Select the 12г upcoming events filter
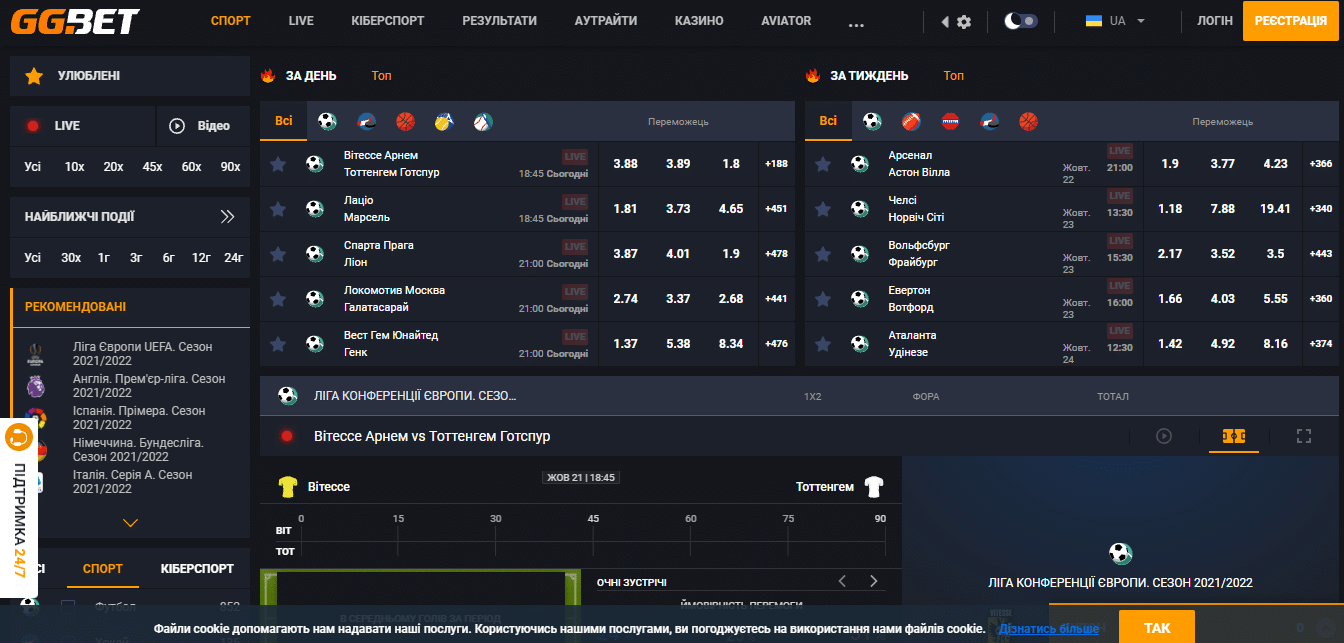This screenshot has width=1344, height=643. 201,257
